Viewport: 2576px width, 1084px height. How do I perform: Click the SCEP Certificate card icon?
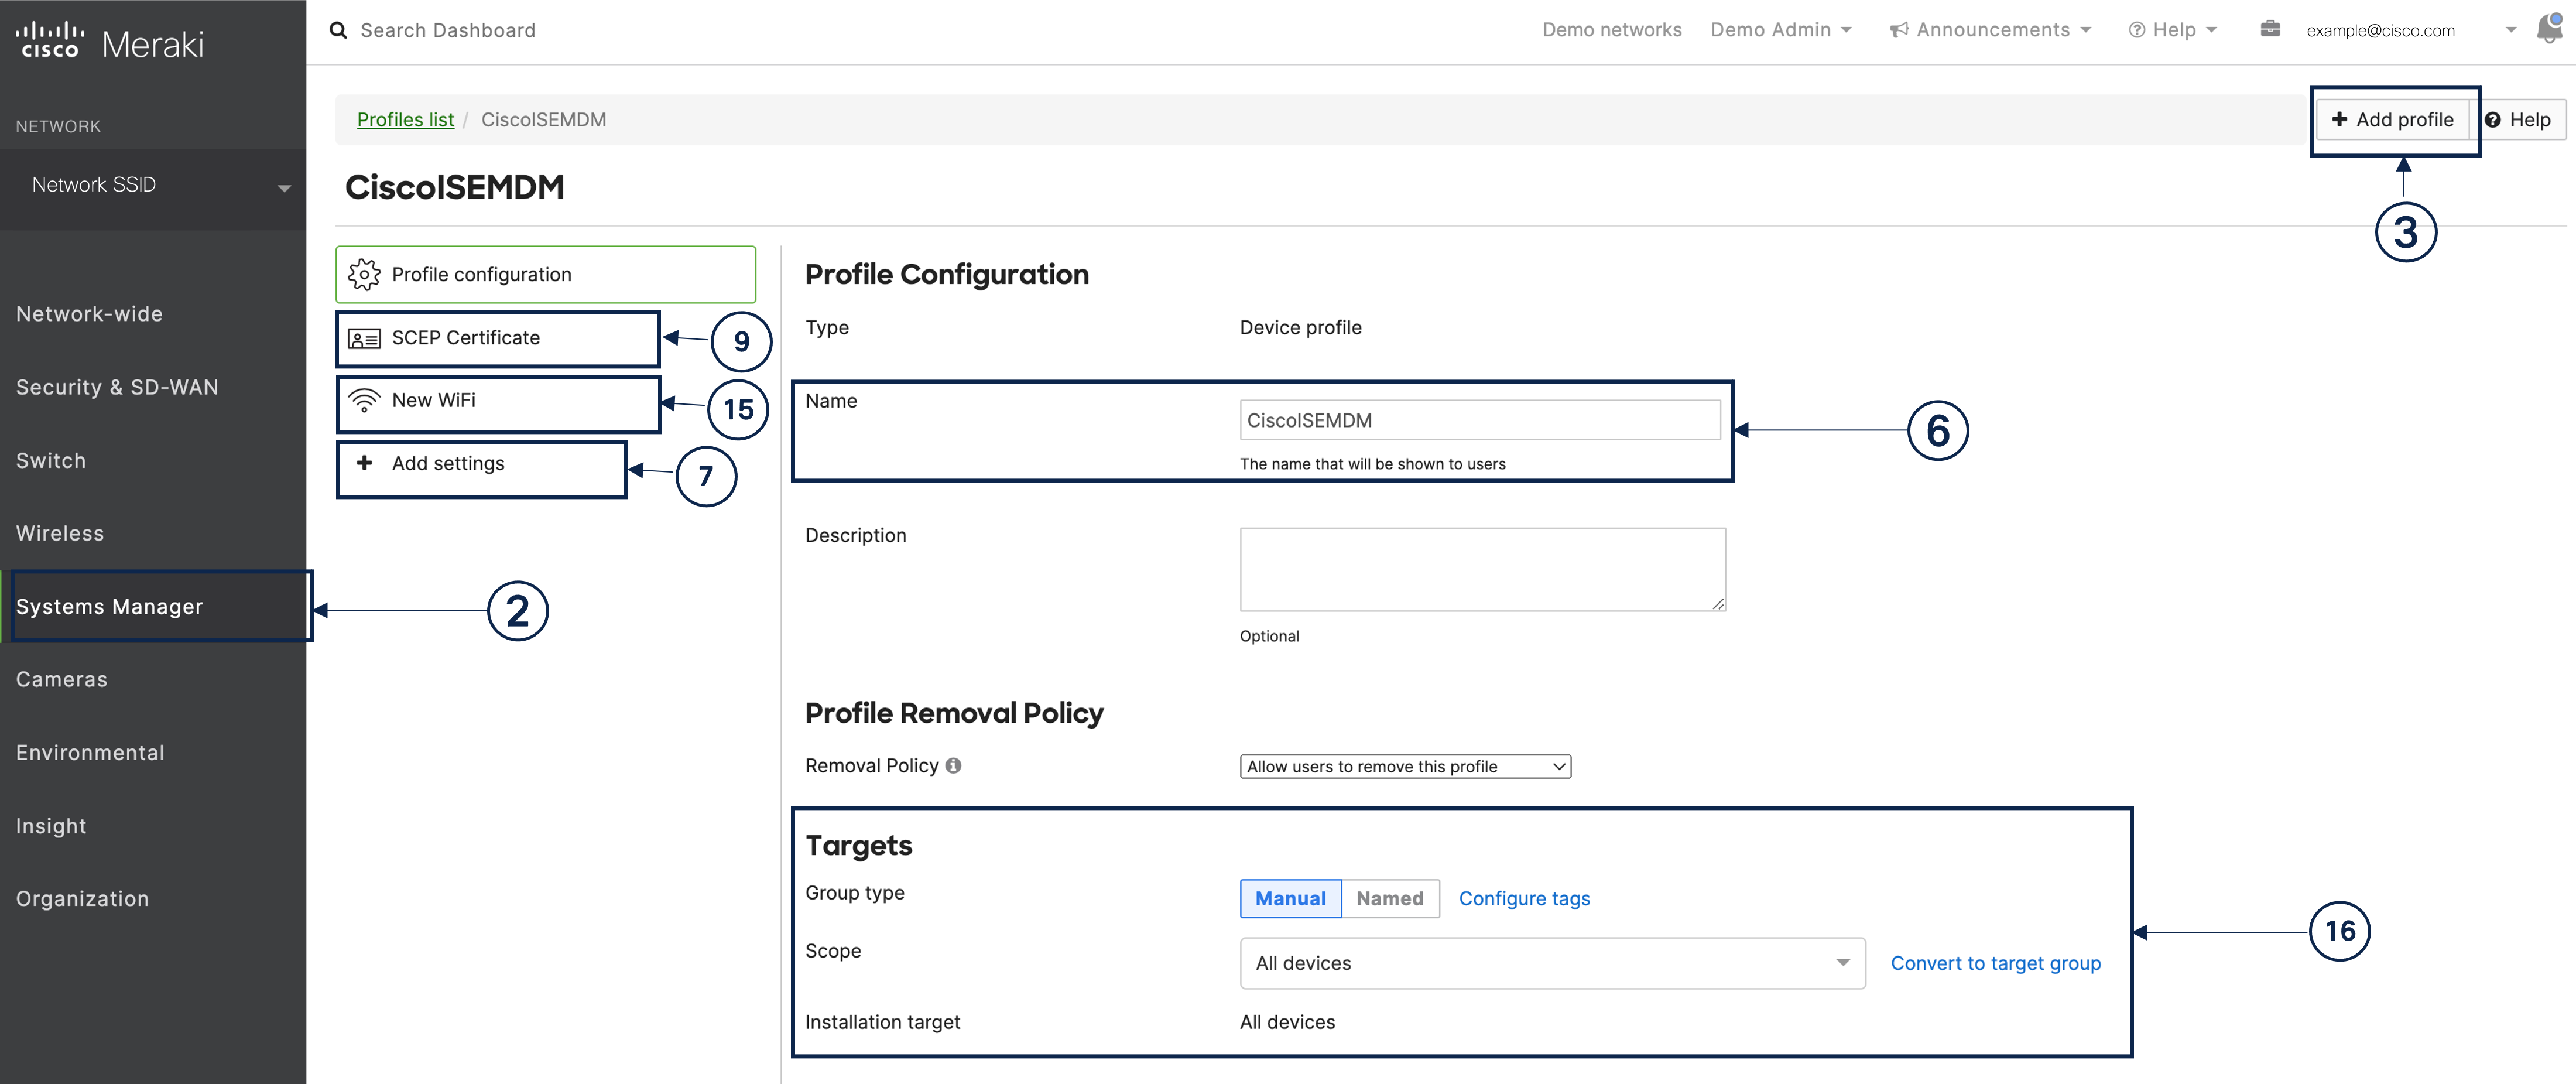(x=364, y=339)
